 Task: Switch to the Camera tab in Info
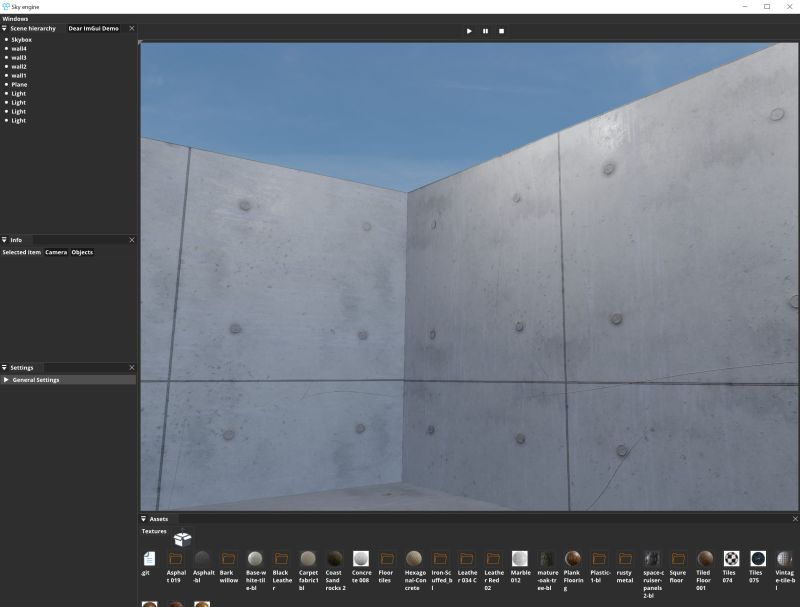click(x=55, y=252)
